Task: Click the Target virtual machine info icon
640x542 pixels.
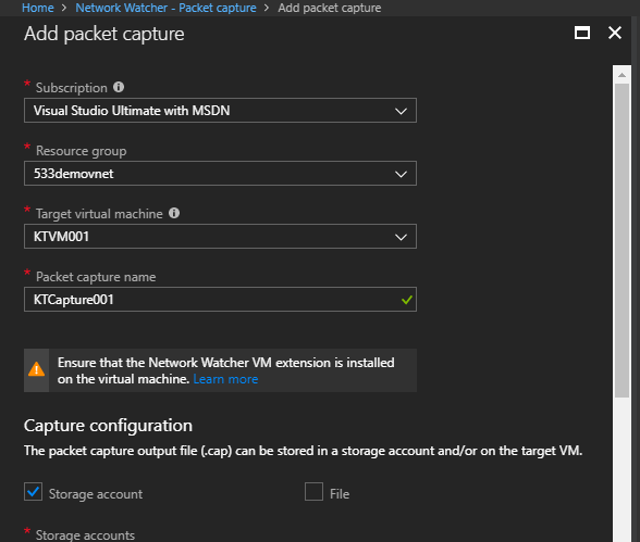Action: [x=174, y=213]
